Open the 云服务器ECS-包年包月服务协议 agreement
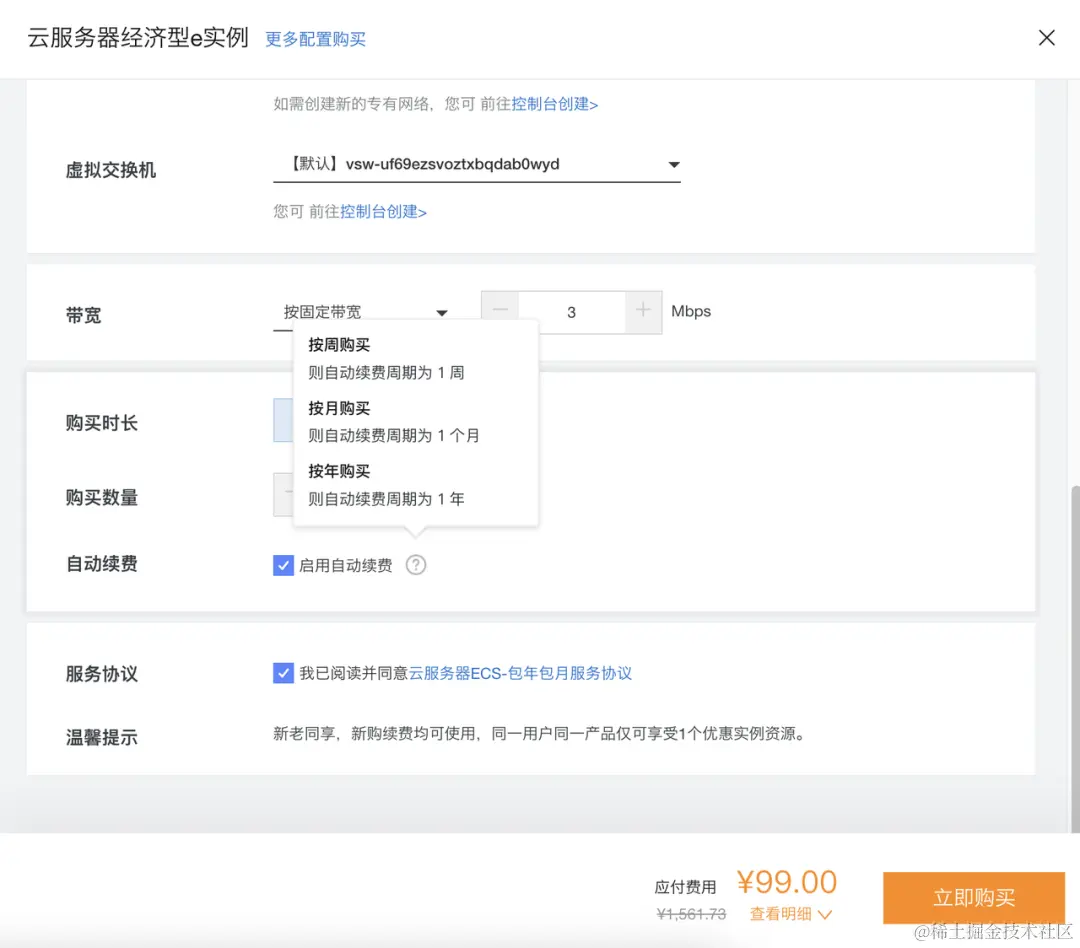Viewport: 1080px width, 948px height. pyautogui.click(x=522, y=673)
